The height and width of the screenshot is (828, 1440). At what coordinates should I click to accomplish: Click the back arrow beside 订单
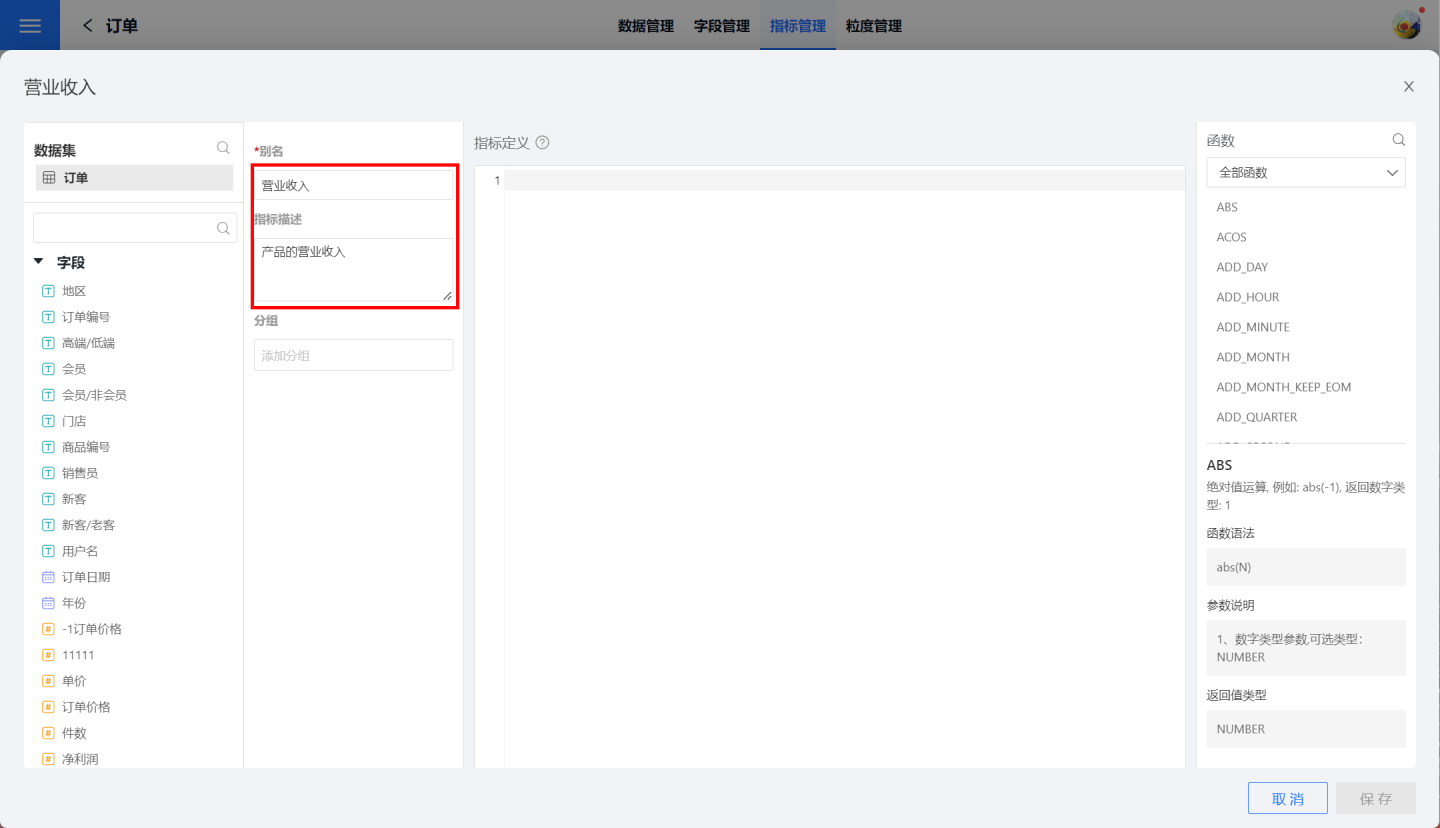pyautogui.click(x=88, y=26)
